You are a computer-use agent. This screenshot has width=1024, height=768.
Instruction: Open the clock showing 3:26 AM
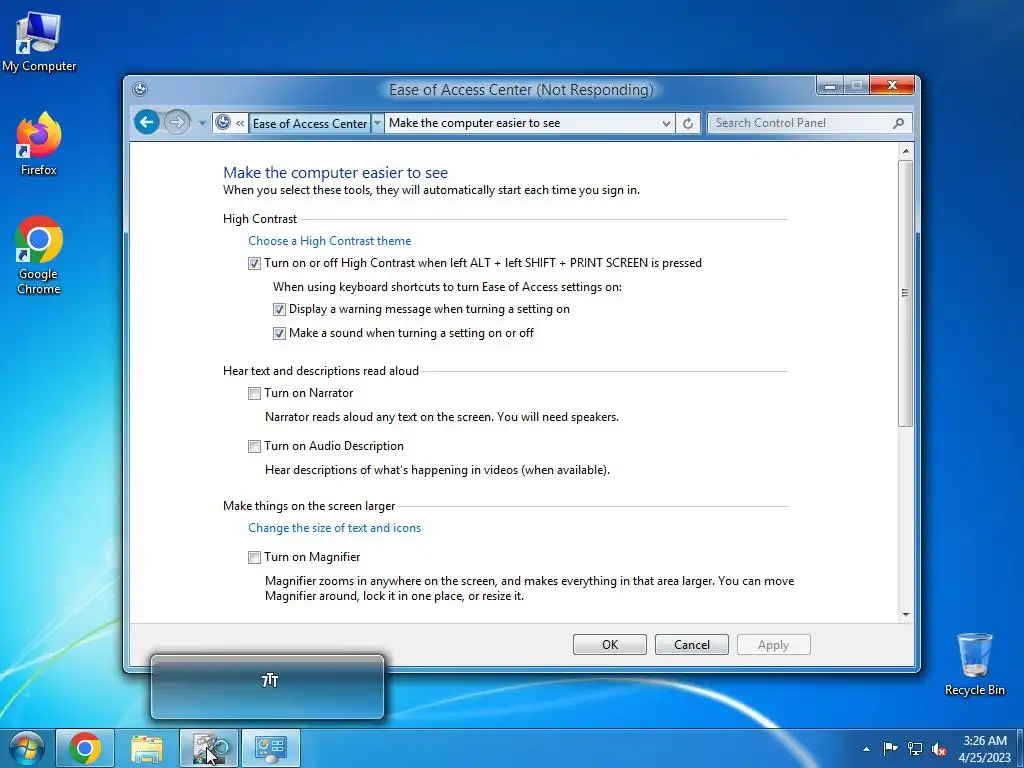[x=985, y=749]
